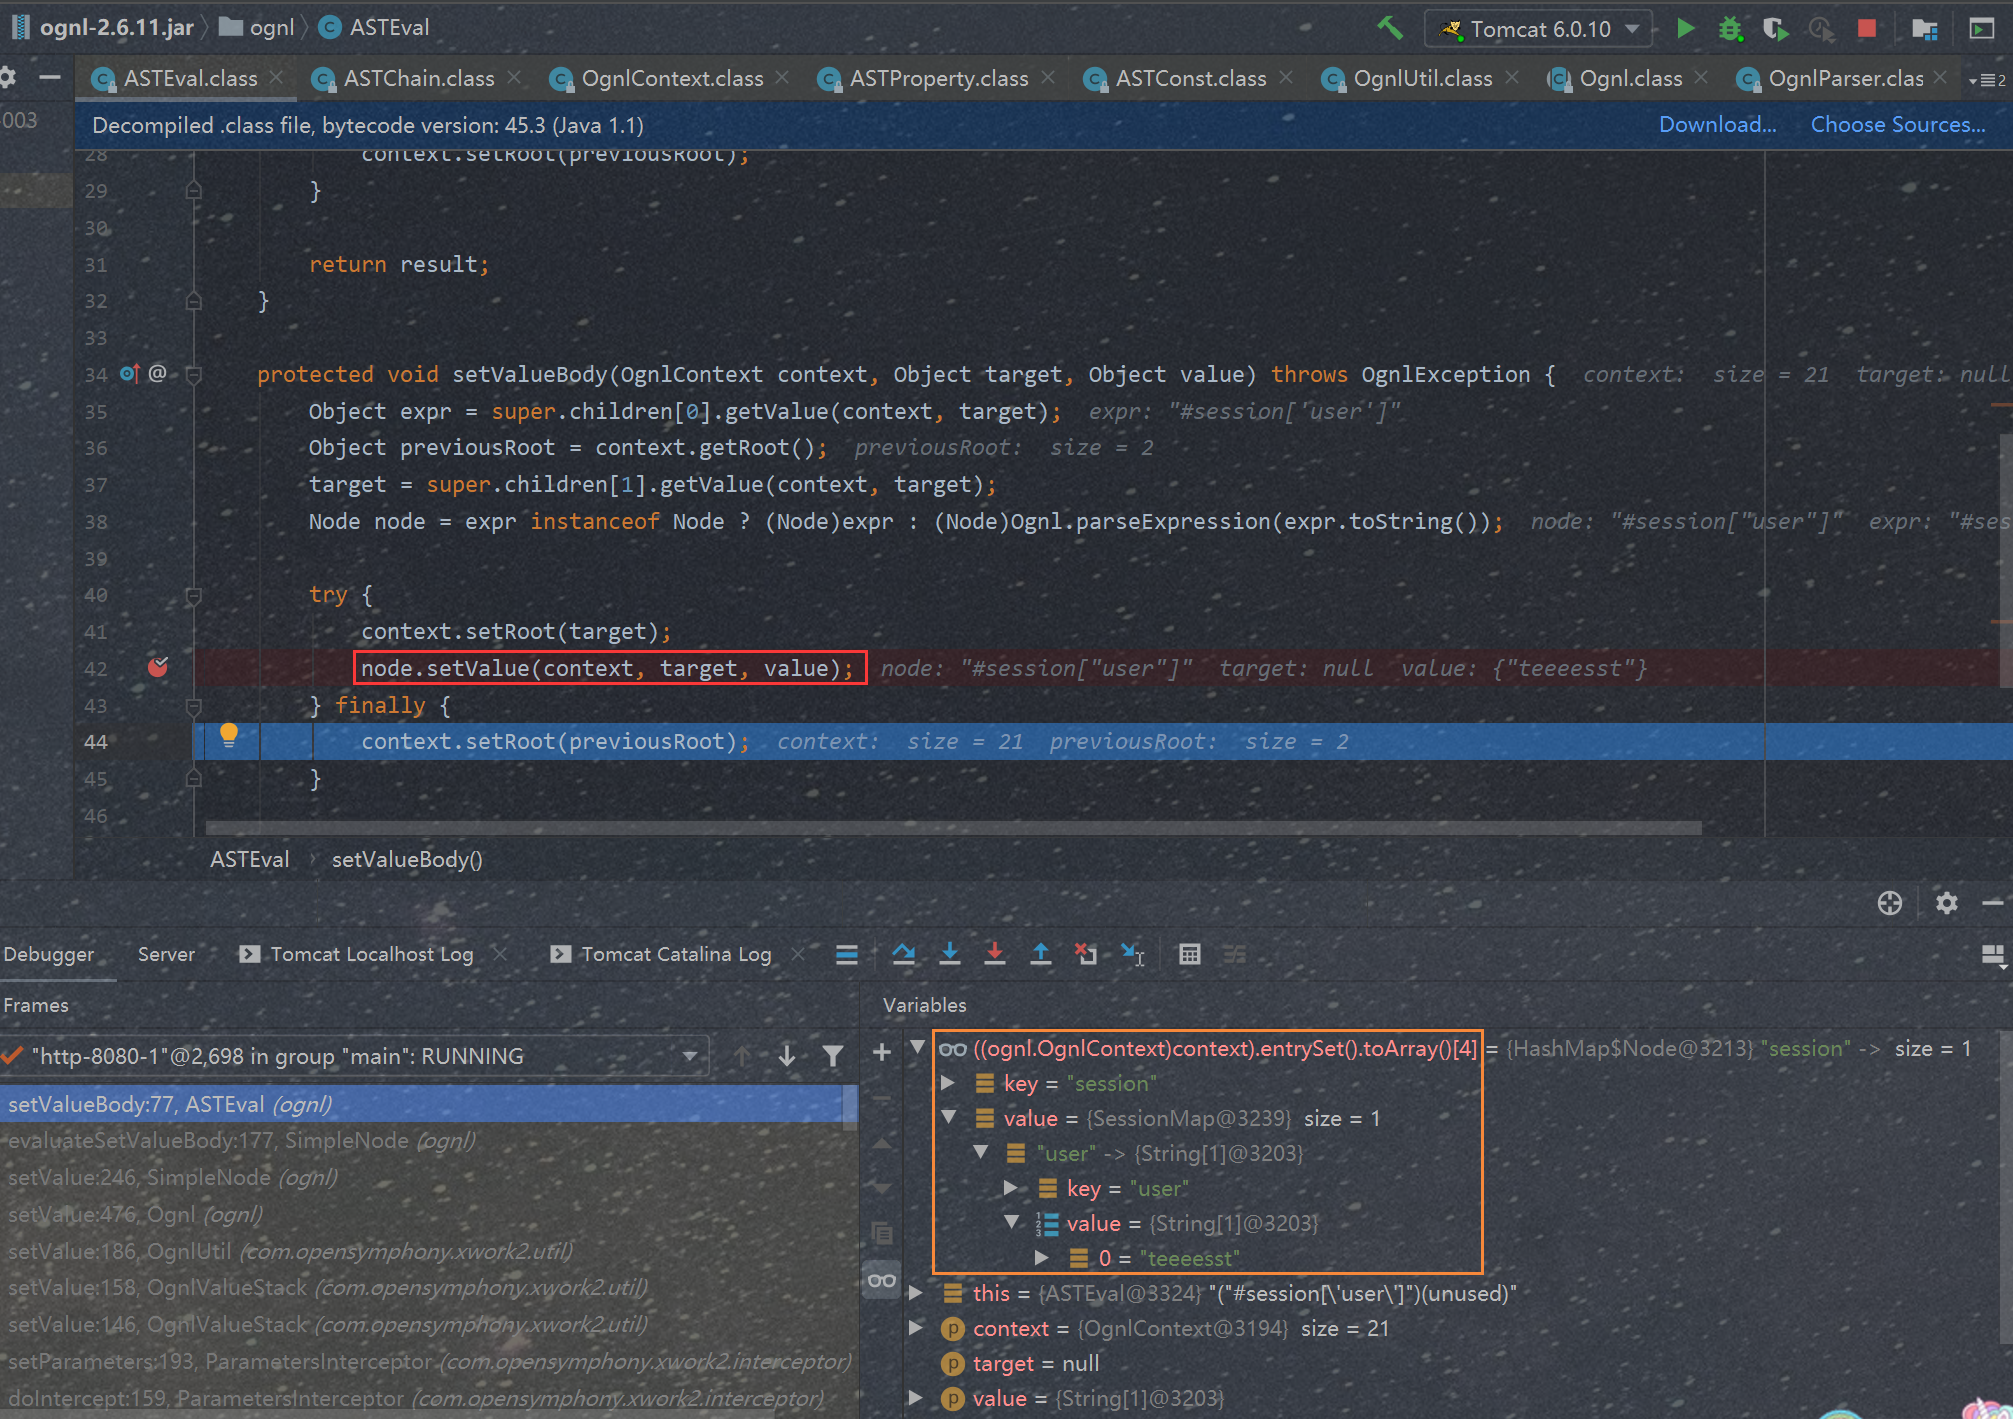Step Into with the blue down arrow
Image resolution: width=2013 pixels, height=1419 pixels.
point(950,955)
